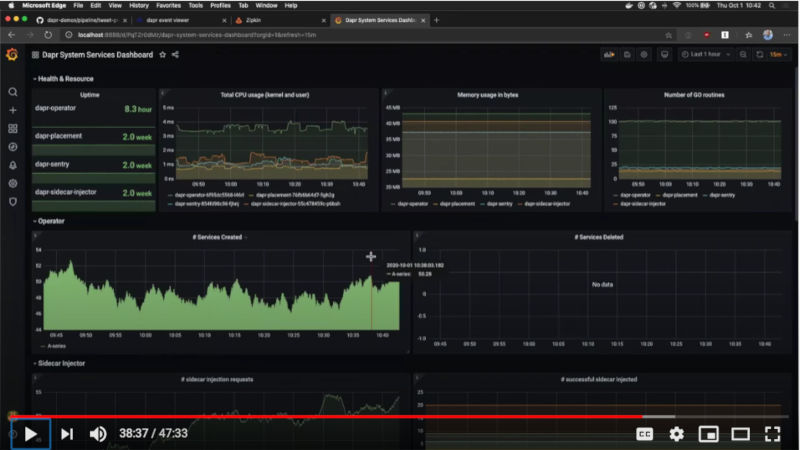Open the File menu
800x450 pixels.
(78, 6)
